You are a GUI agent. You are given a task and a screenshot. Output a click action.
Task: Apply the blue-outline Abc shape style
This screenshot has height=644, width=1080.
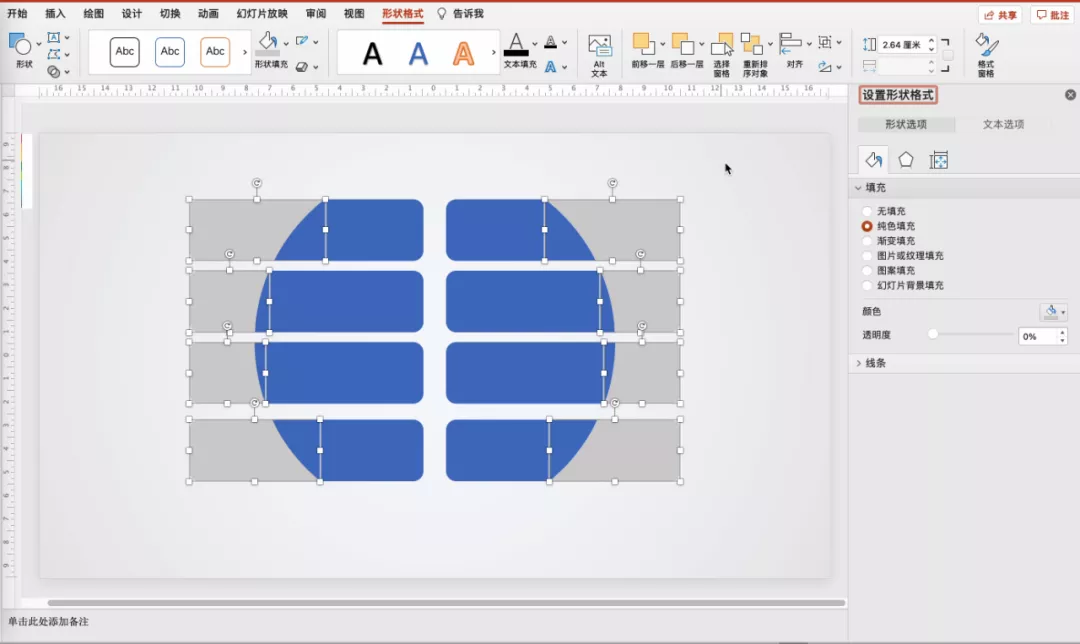(170, 52)
